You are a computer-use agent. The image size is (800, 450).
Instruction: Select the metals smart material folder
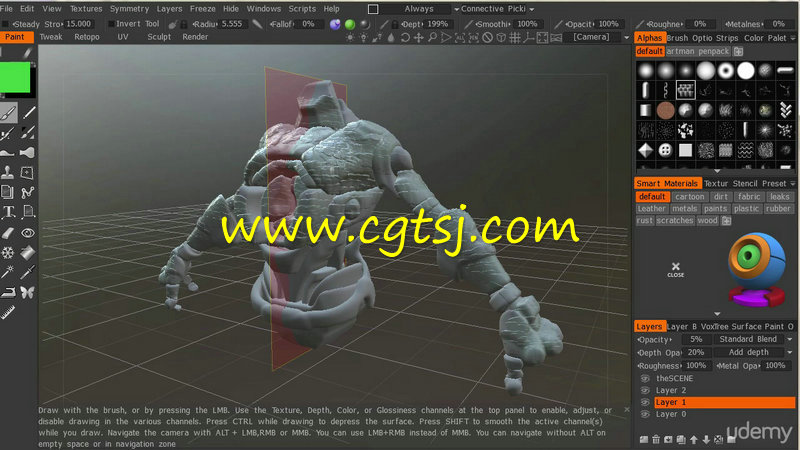pos(684,209)
